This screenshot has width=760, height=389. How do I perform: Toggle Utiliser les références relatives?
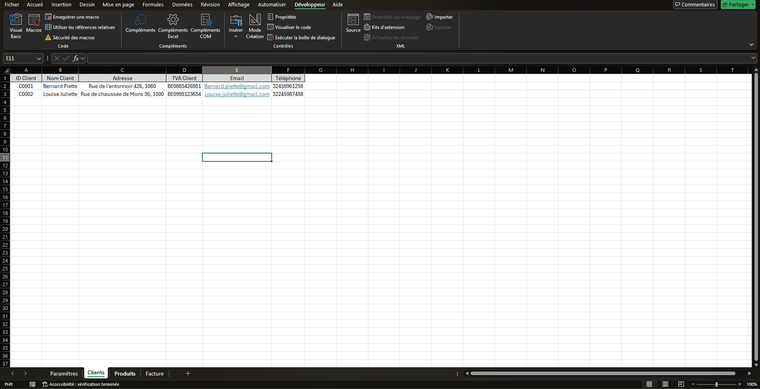pos(80,27)
